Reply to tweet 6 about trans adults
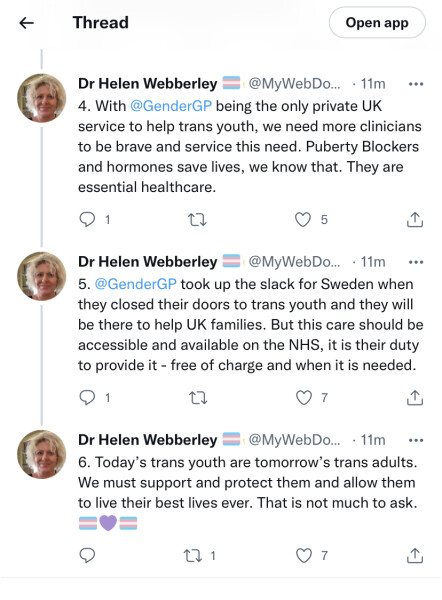The height and width of the screenshot is (600, 442). pos(87,555)
